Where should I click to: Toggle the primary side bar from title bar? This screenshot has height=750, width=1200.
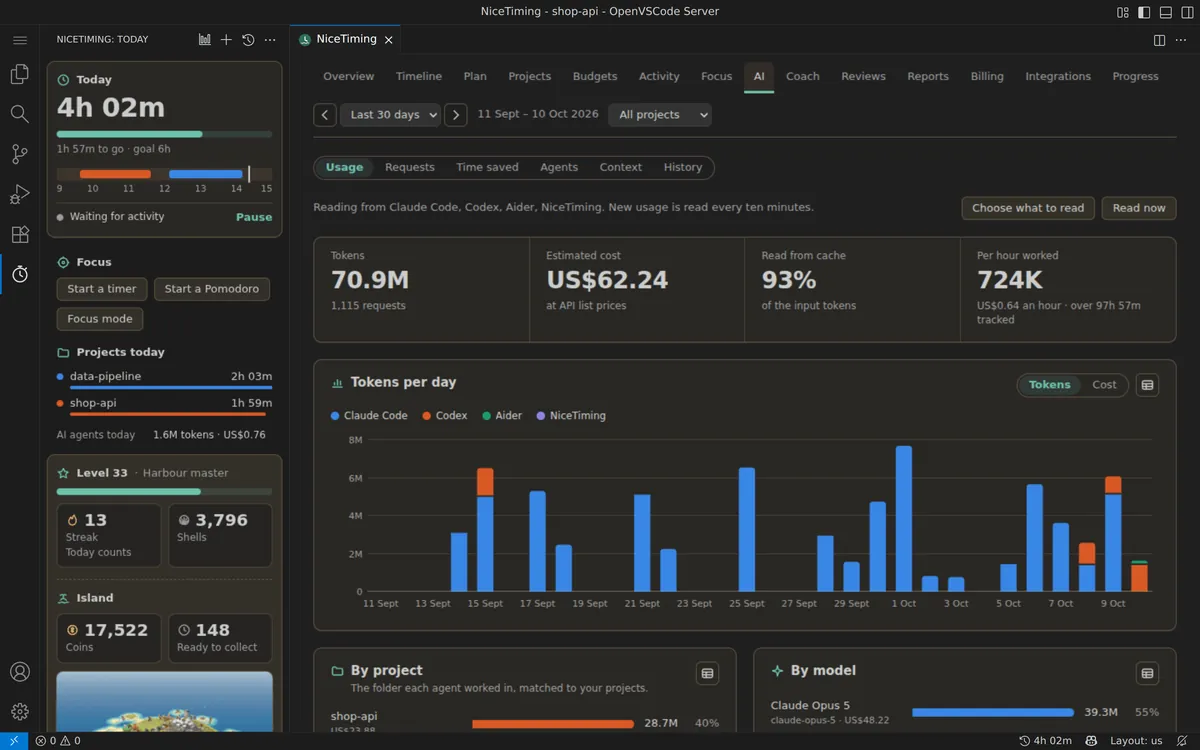coord(1143,12)
